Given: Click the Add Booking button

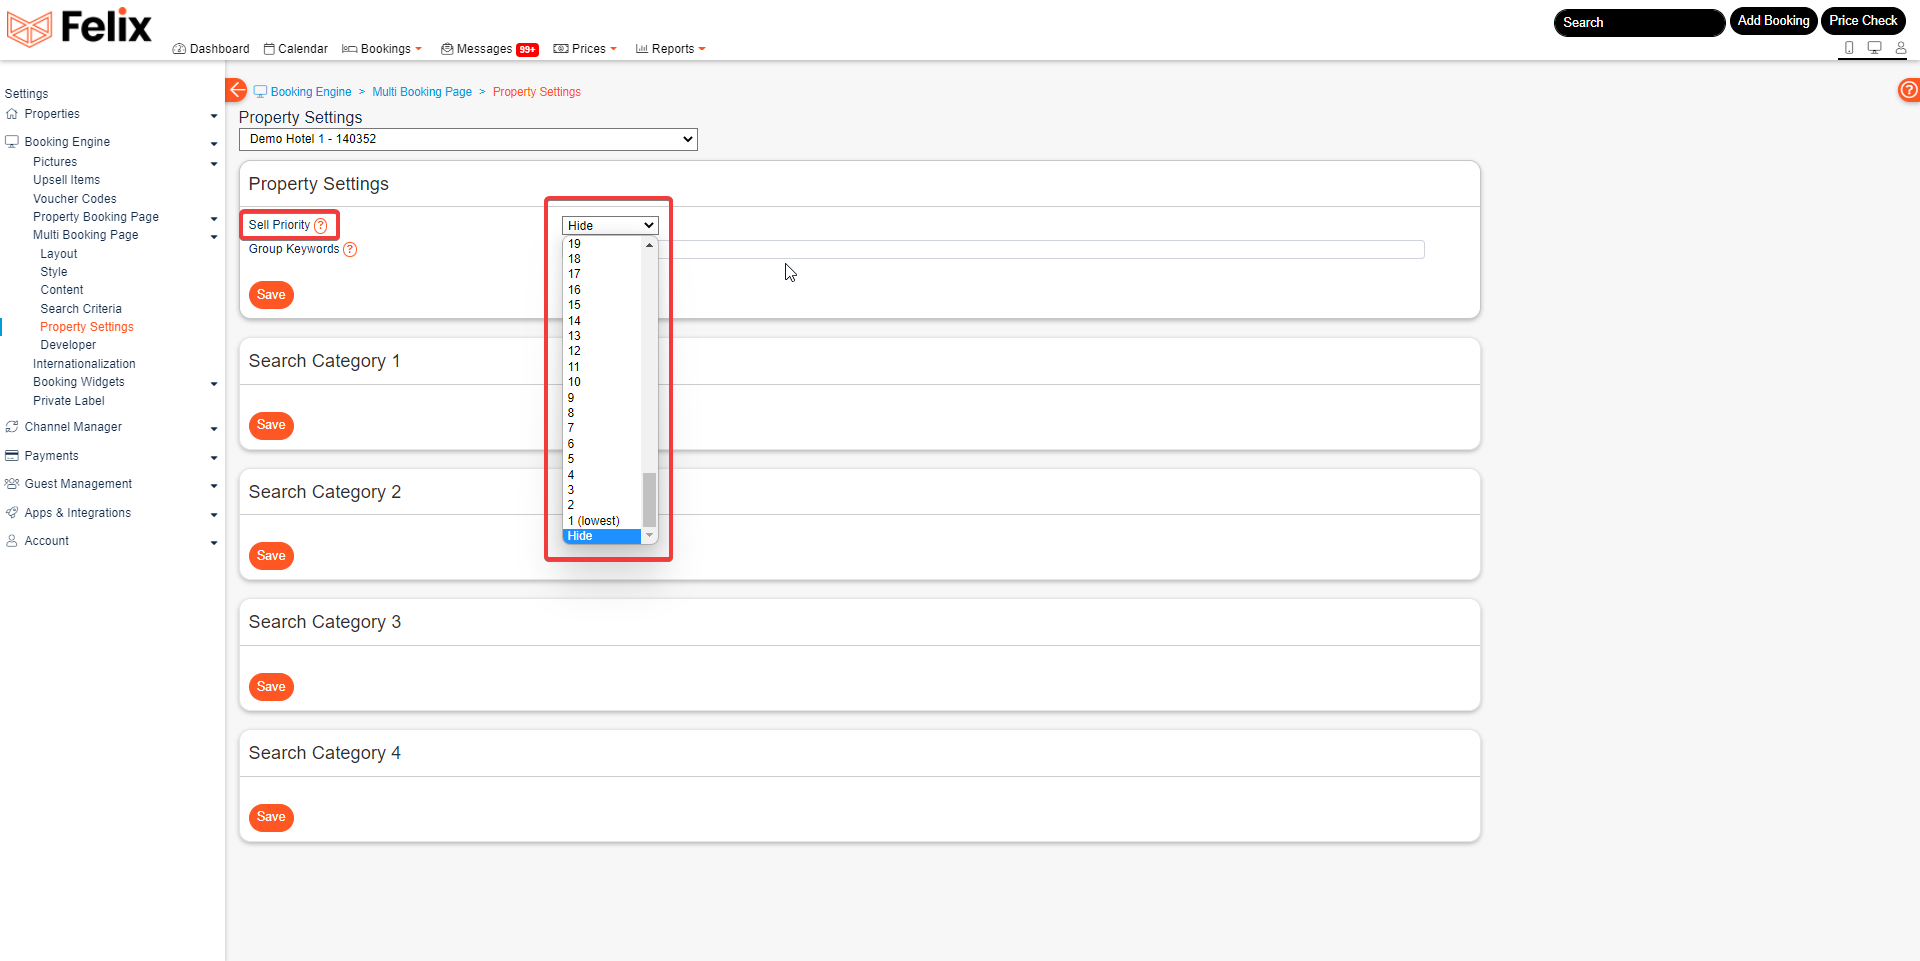Looking at the screenshot, I should (x=1773, y=21).
